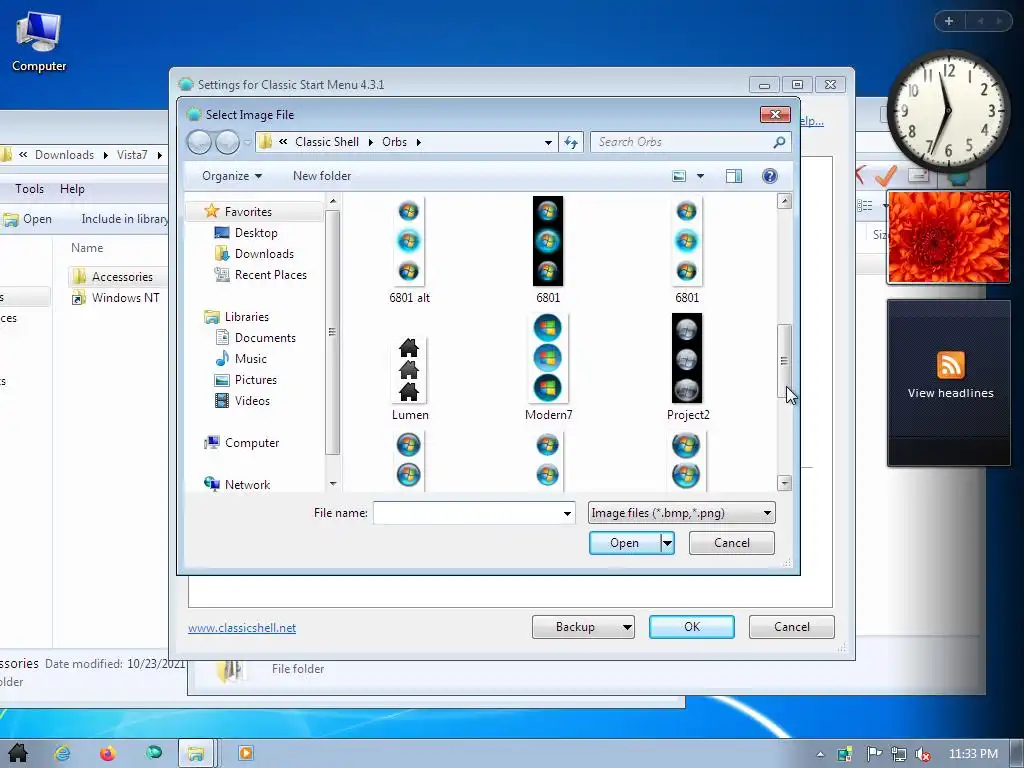Launch Internet Explorer from the taskbar
1024x768 pixels.
point(62,753)
